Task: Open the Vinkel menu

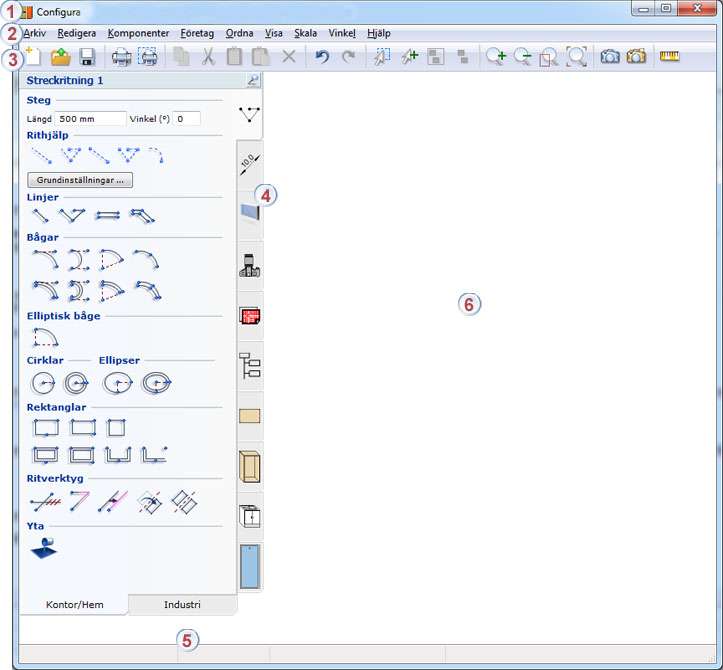Action: [x=342, y=33]
